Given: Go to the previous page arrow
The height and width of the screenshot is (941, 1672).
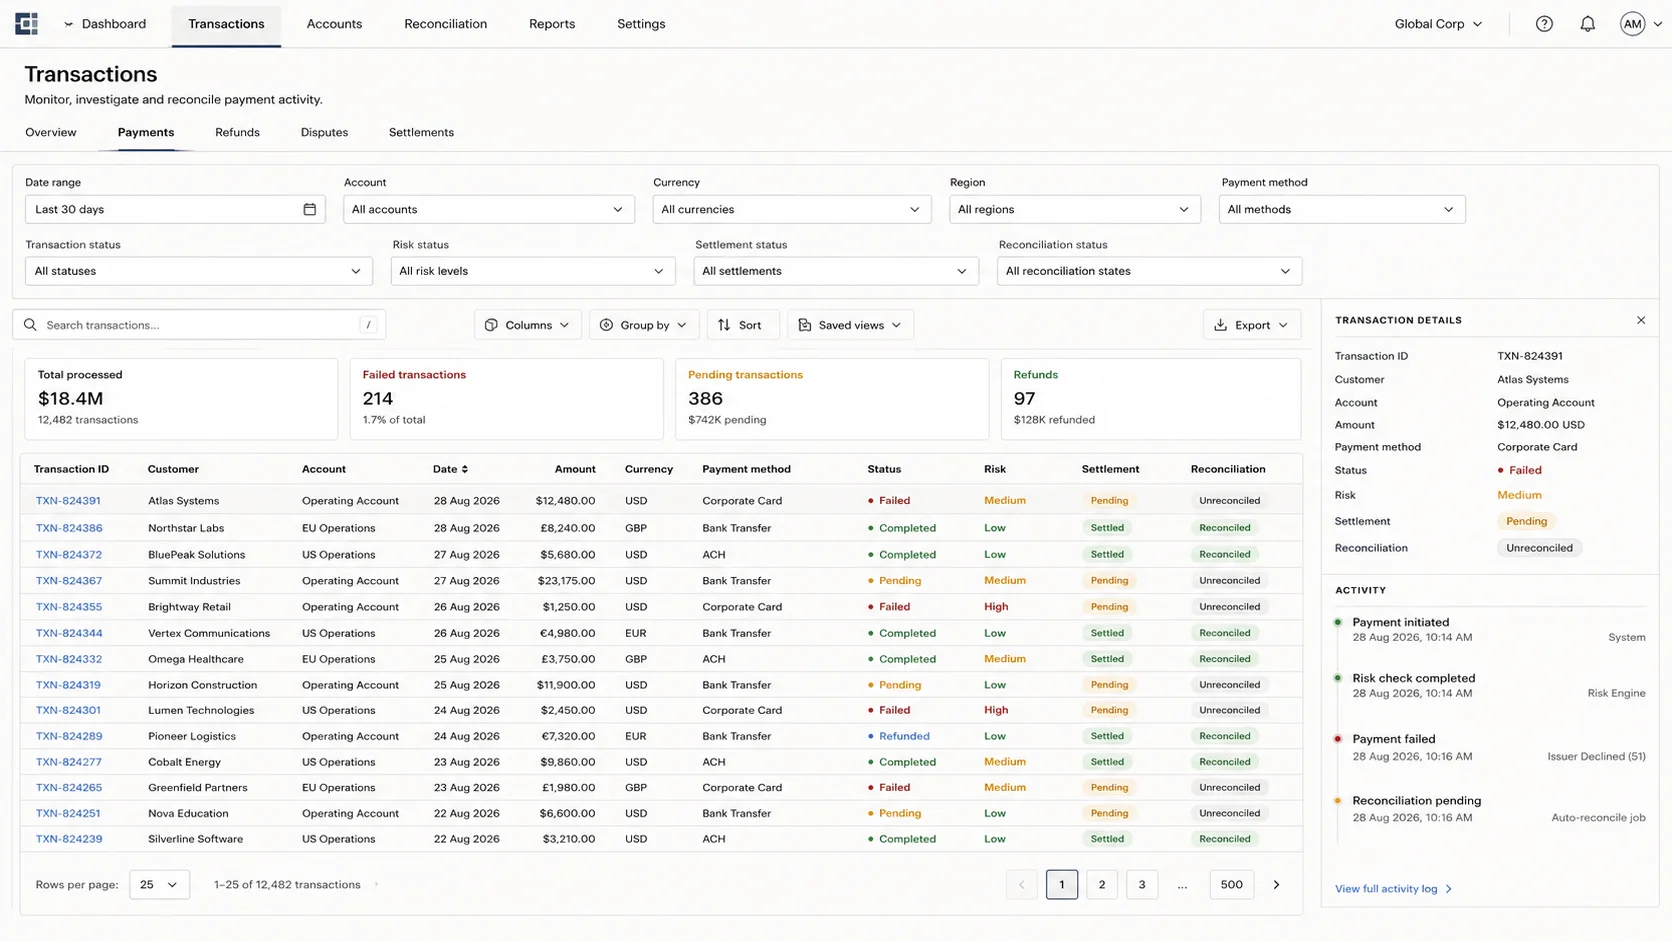Looking at the screenshot, I should click(x=1021, y=884).
